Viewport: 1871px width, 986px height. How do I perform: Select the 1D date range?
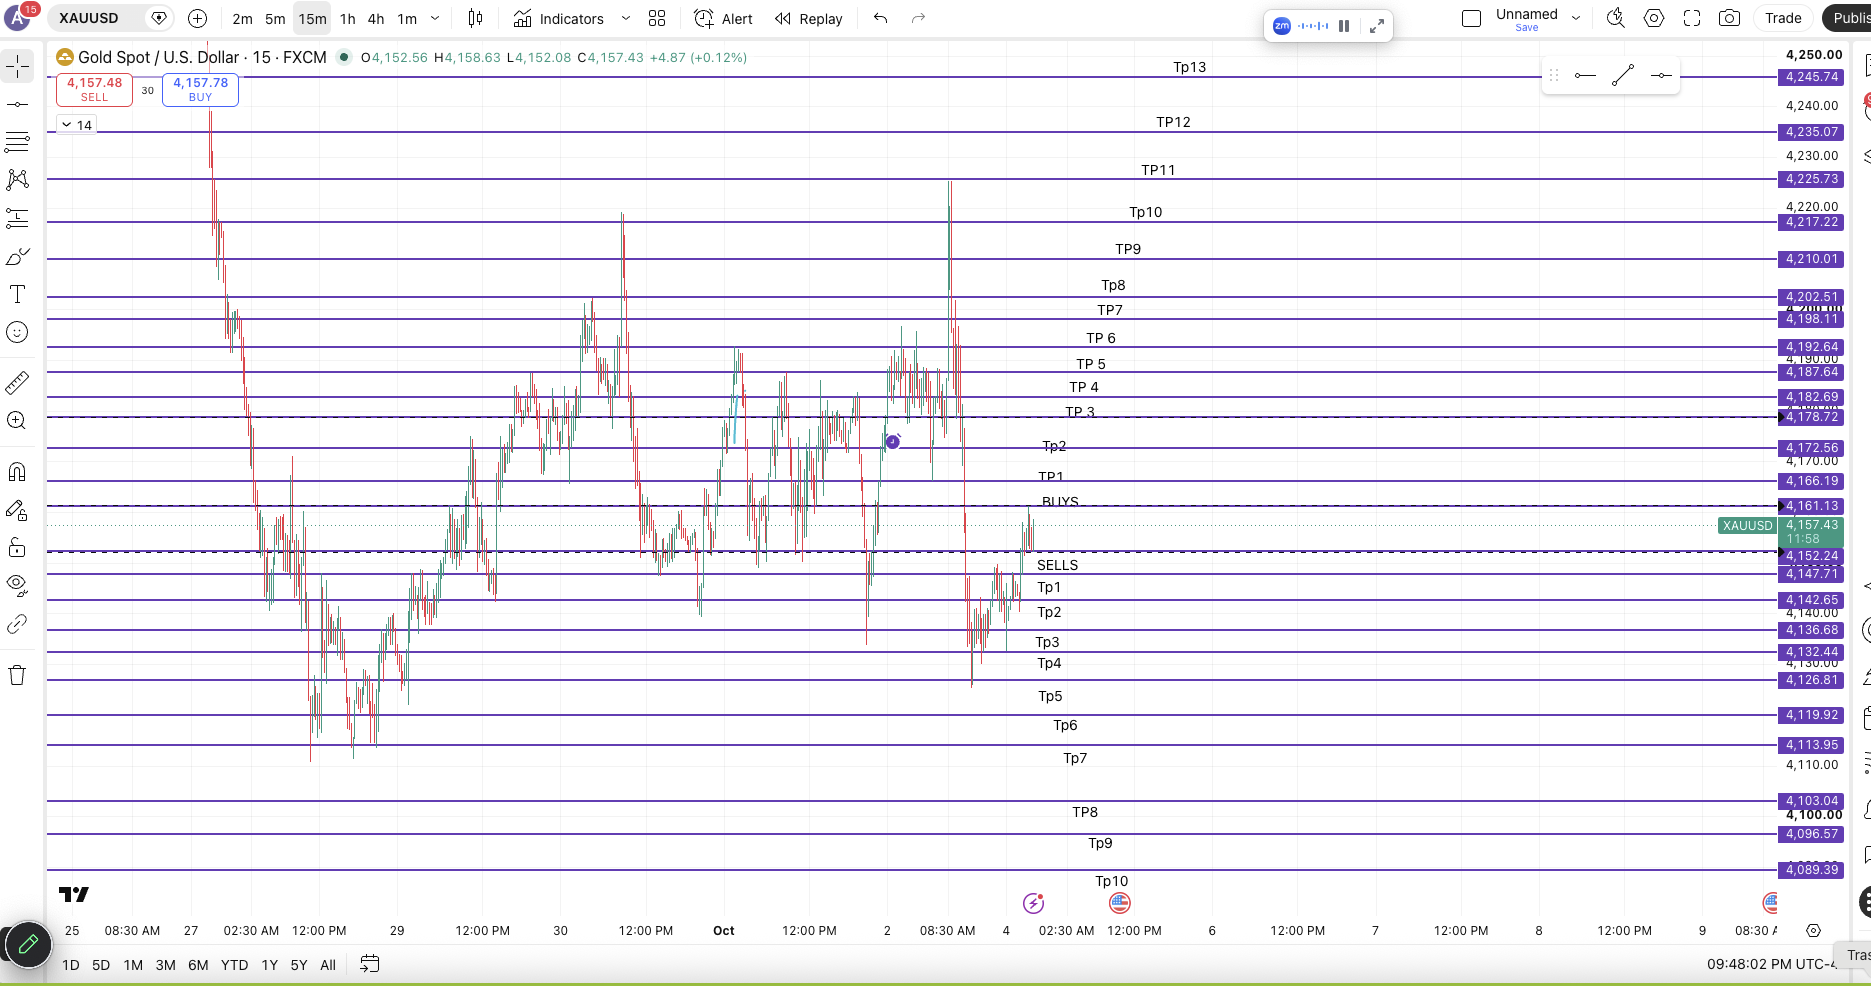tap(71, 965)
